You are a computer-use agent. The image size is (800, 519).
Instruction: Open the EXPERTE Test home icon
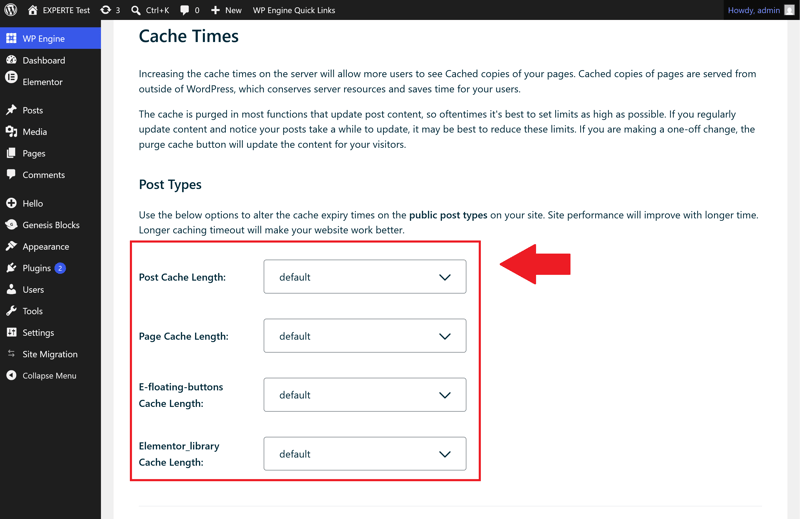[x=33, y=10]
